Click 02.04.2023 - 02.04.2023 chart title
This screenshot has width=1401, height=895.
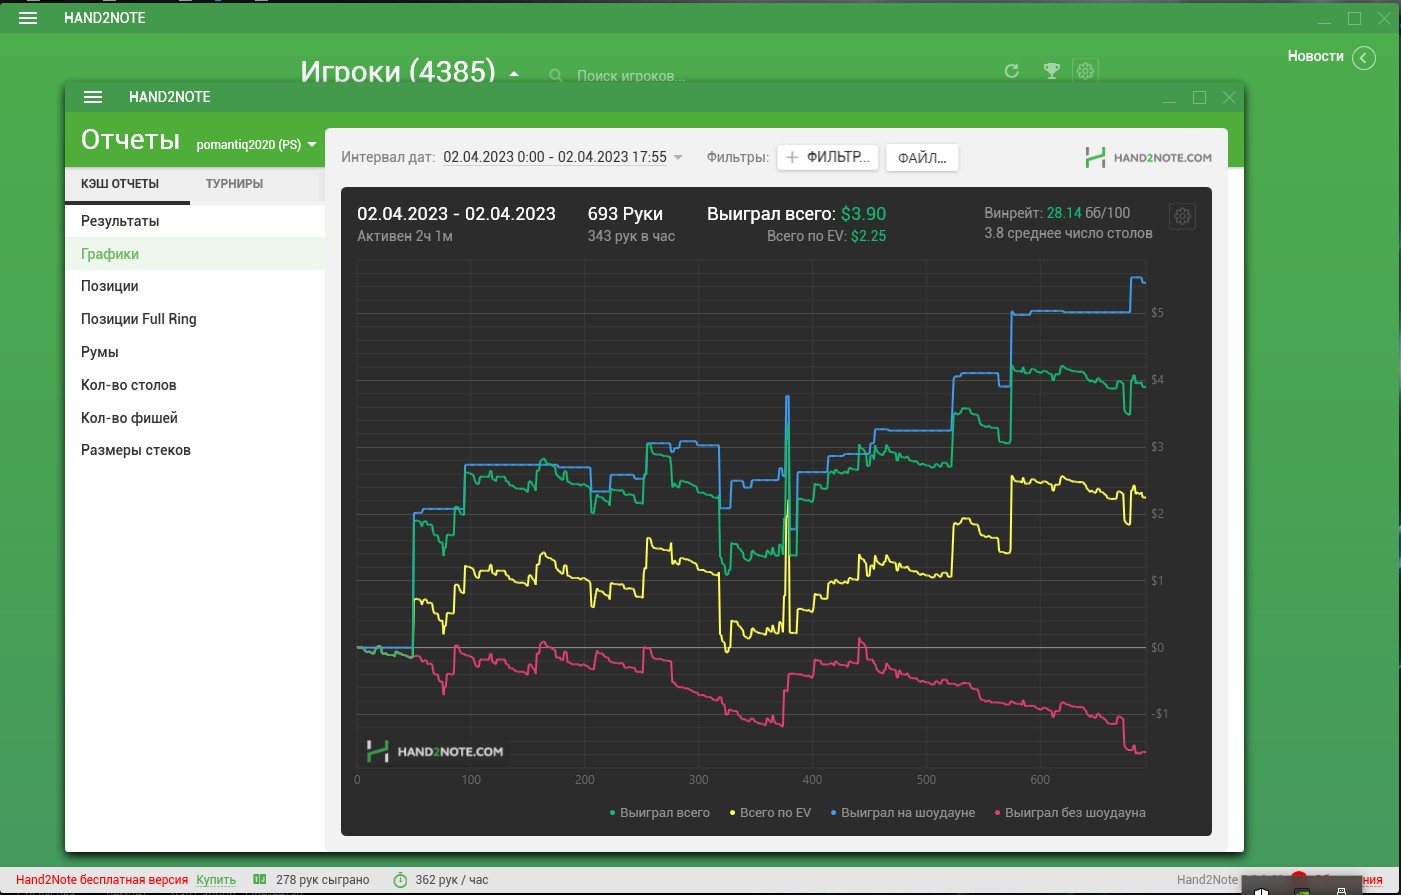coord(456,214)
